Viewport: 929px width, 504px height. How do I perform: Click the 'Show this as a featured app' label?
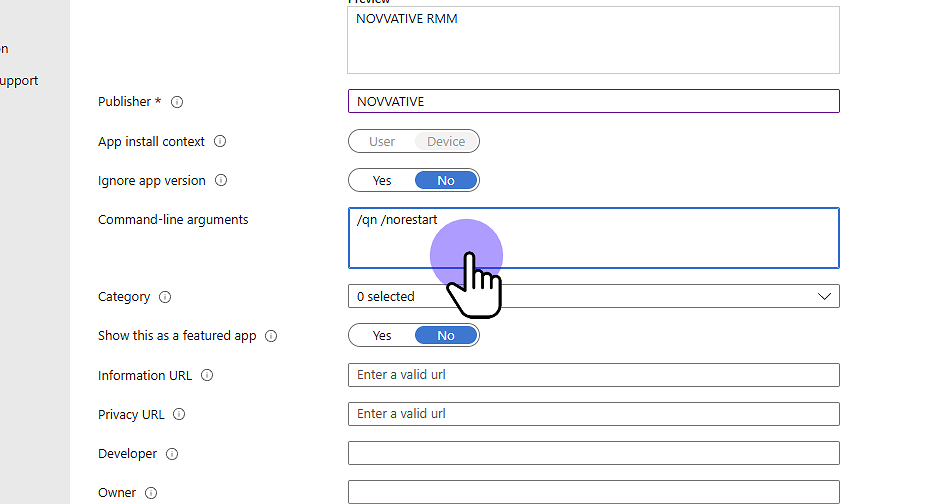click(x=177, y=336)
